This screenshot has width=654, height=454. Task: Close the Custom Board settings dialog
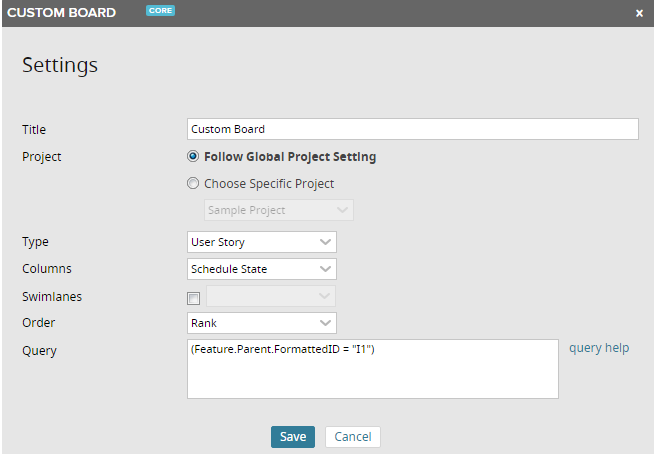click(x=639, y=13)
